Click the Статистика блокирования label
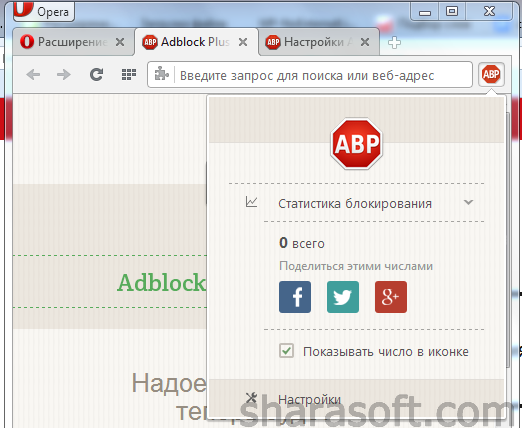 (x=355, y=203)
